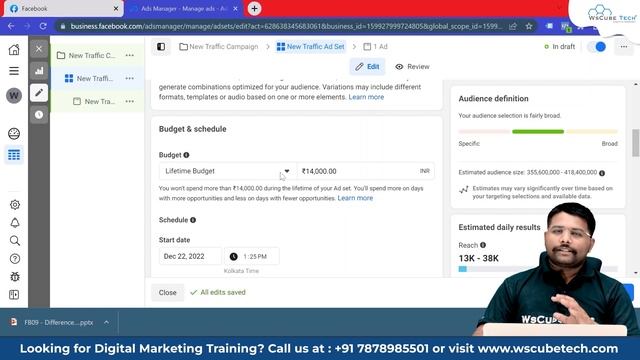This screenshot has width=640, height=360.
Task: Bookmark this page with the star icon
Action: point(529,26)
